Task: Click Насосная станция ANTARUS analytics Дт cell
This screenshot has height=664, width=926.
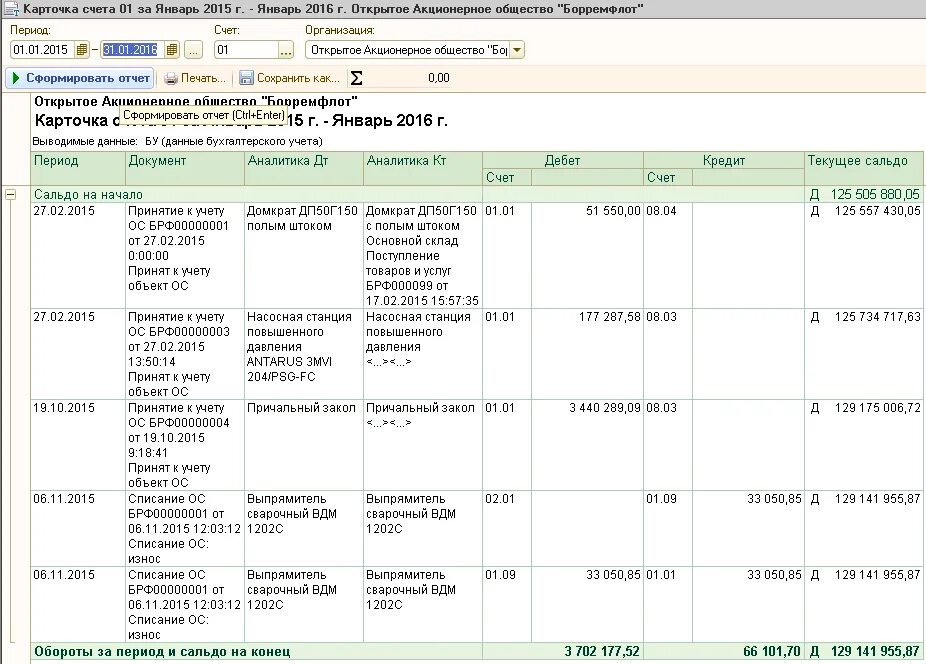Action: coord(304,354)
